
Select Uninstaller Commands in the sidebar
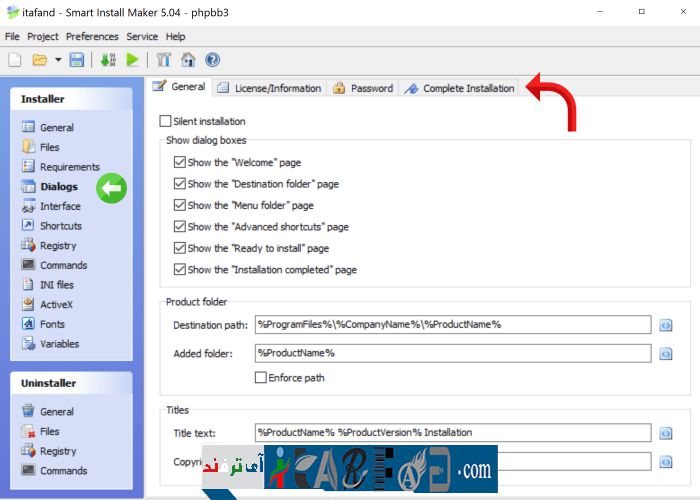click(63, 471)
